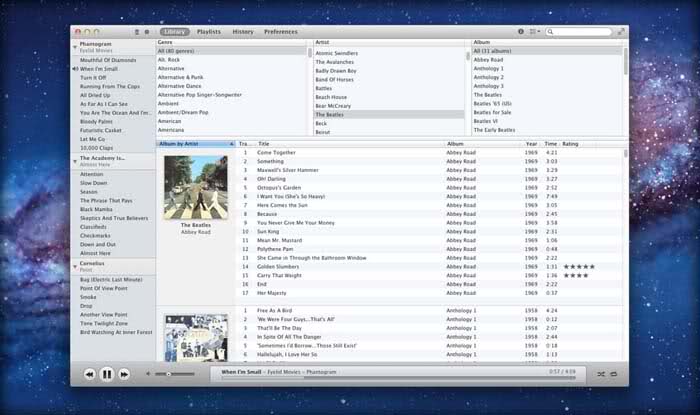
Task: Click the toolbar icon left of the dot icon
Action: click(137, 32)
